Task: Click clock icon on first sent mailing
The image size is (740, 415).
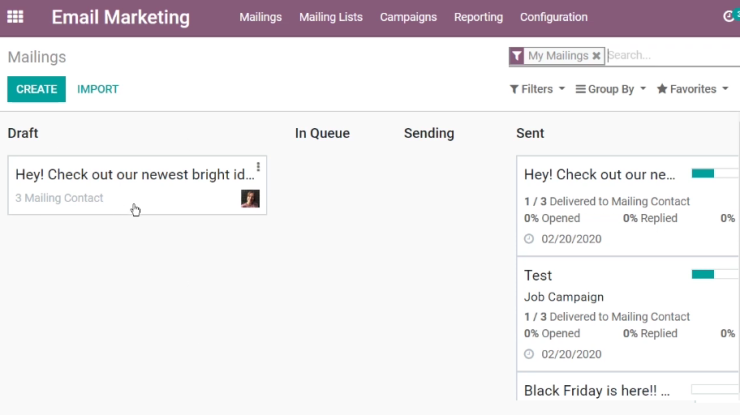Action: [x=529, y=239]
